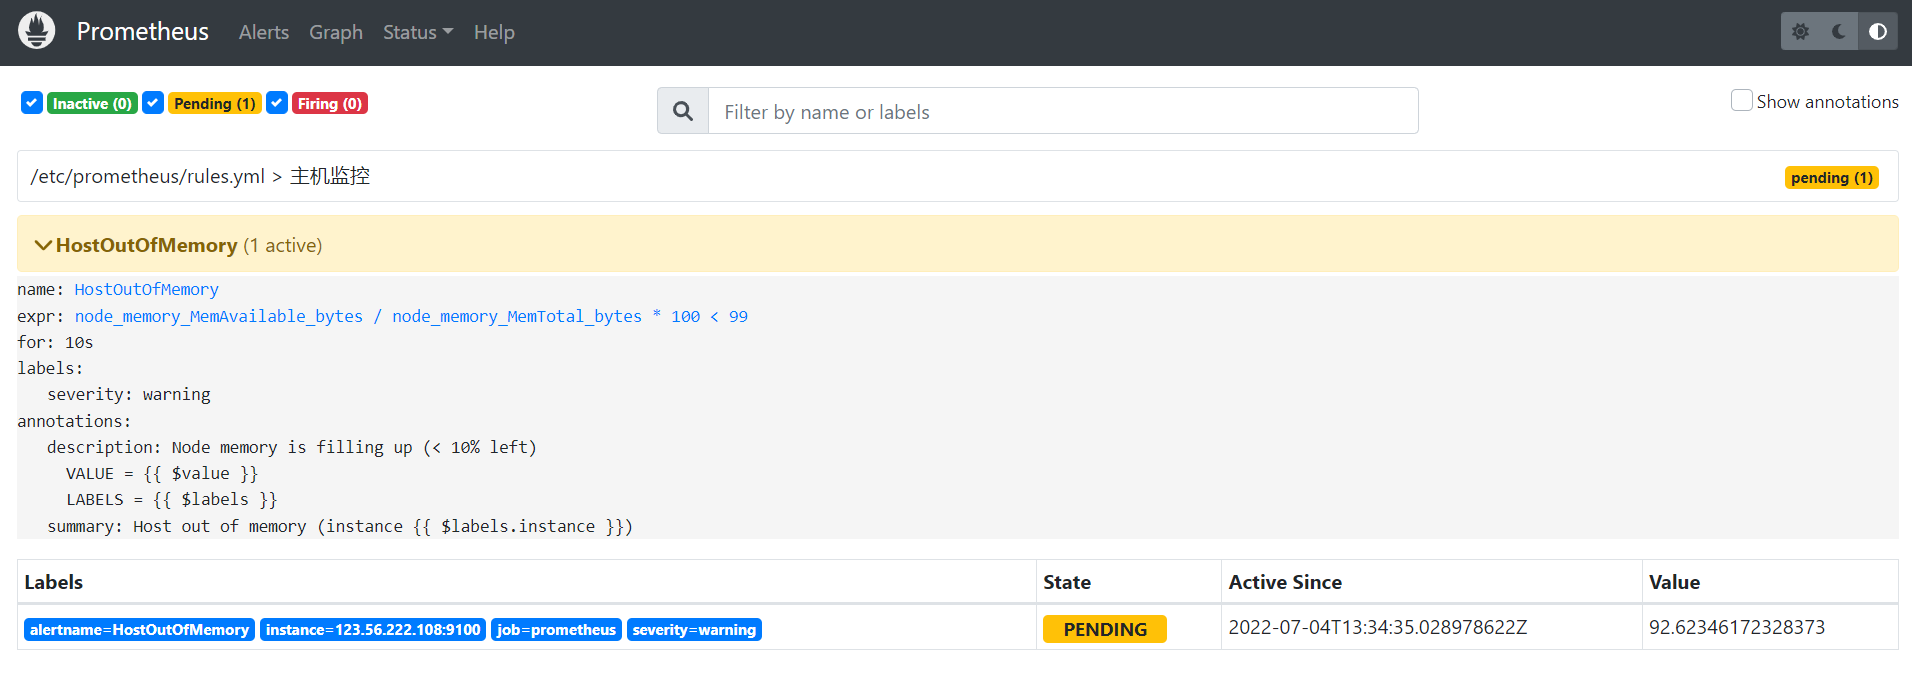1912x681 pixels.
Task: Switch to the dark theme moon icon
Action: tap(1838, 32)
